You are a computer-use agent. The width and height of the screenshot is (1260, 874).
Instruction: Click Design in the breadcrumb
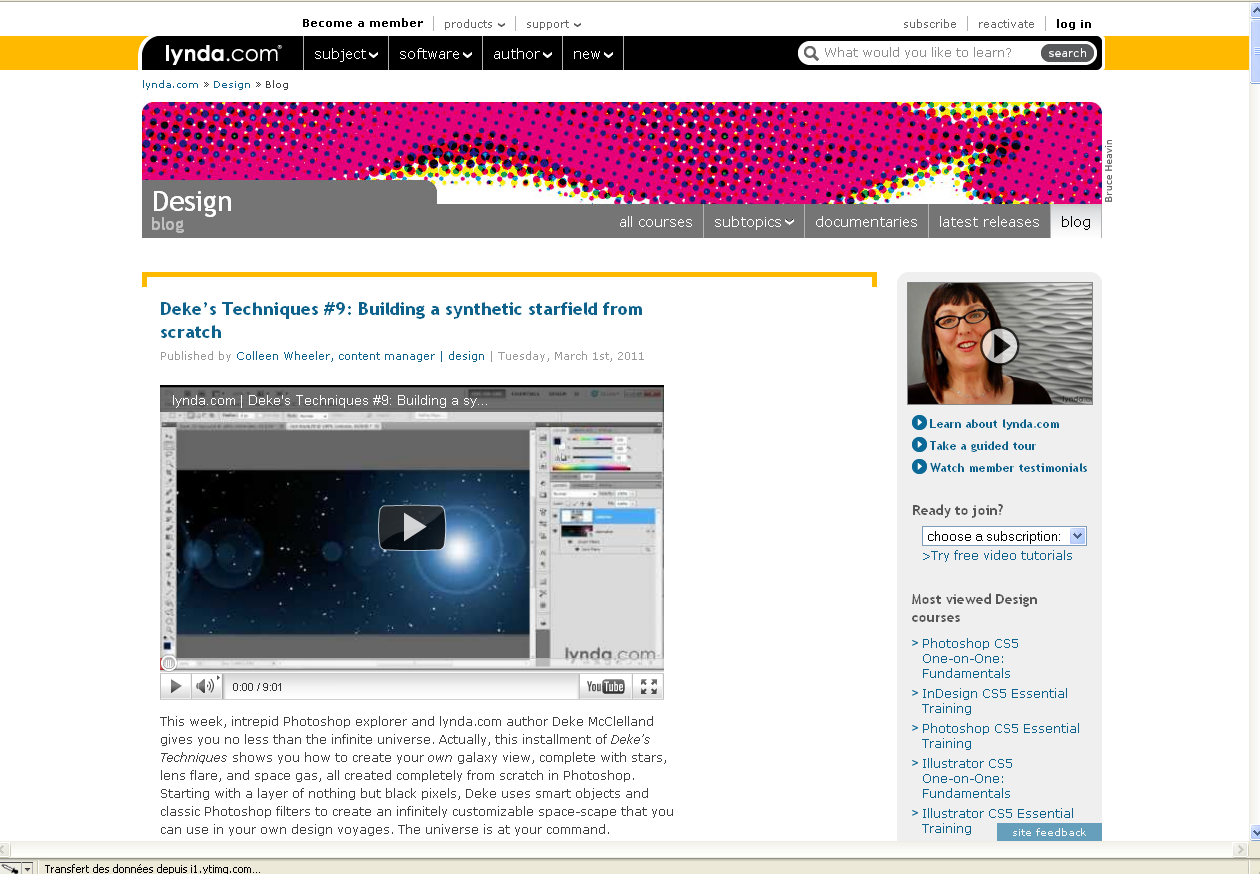[x=232, y=84]
